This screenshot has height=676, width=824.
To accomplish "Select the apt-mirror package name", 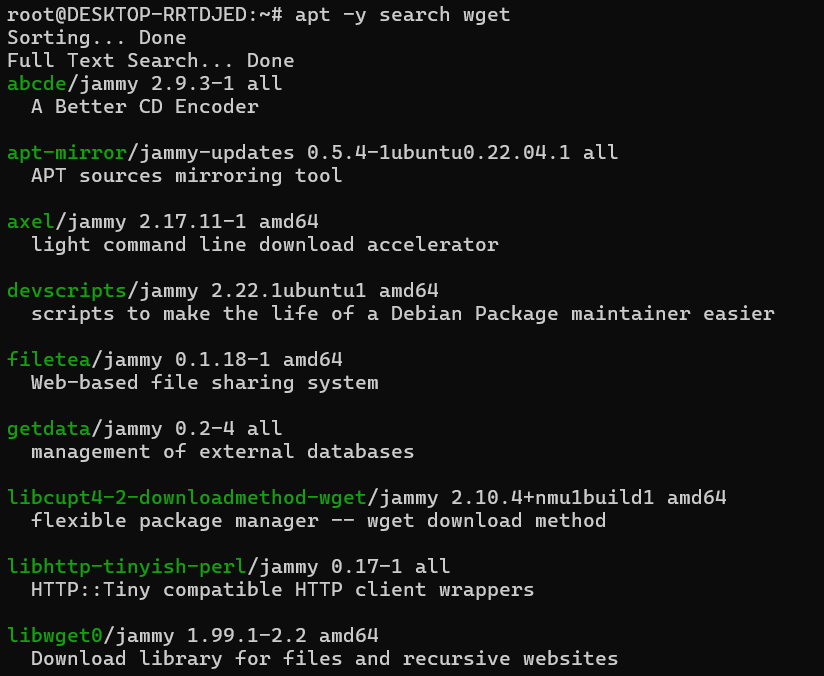I will pyautogui.click(x=66, y=153).
